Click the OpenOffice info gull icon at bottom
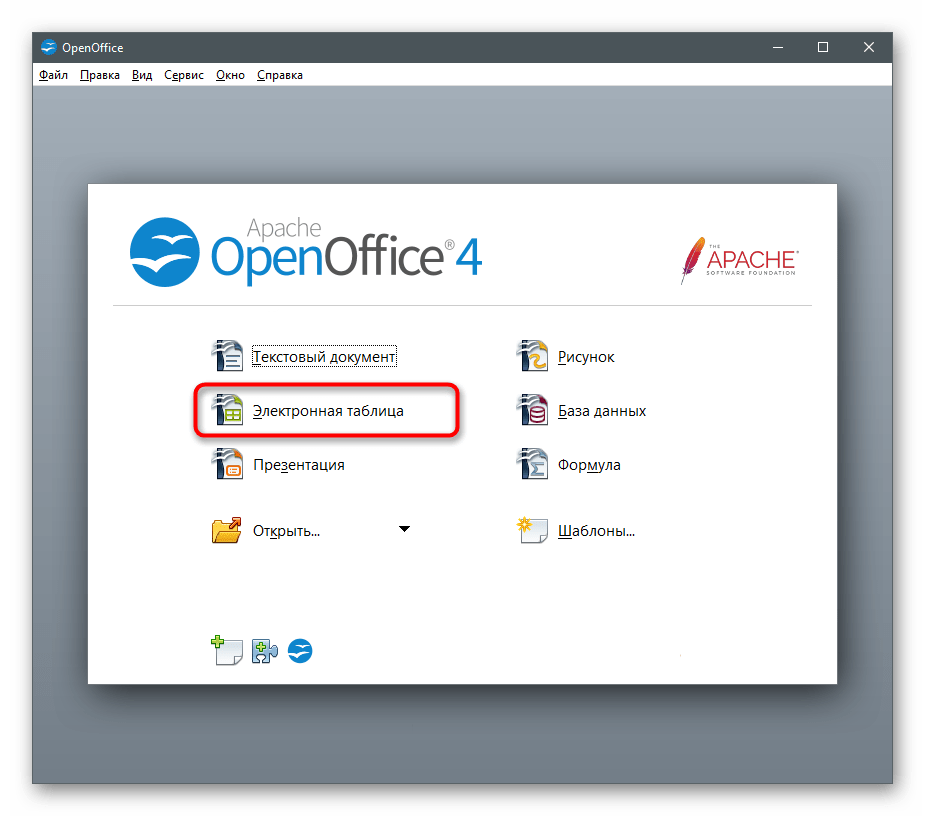 click(300, 651)
